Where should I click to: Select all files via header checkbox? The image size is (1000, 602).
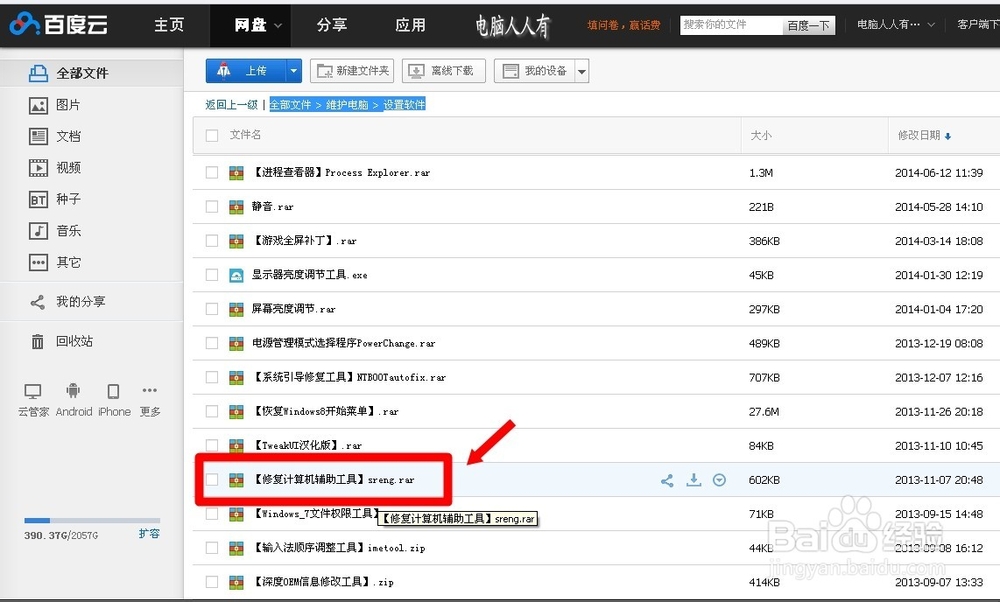pyautogui.click(x=213, y=135)
